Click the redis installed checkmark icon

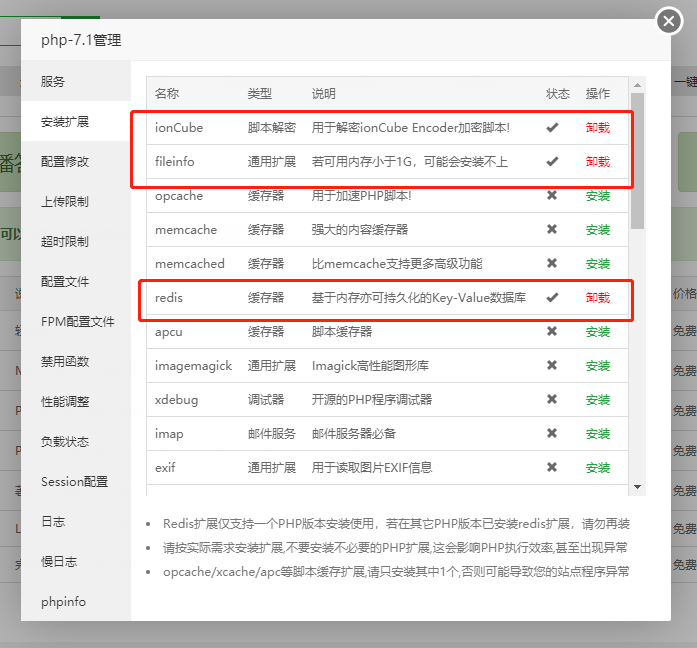tap(552, 298)
